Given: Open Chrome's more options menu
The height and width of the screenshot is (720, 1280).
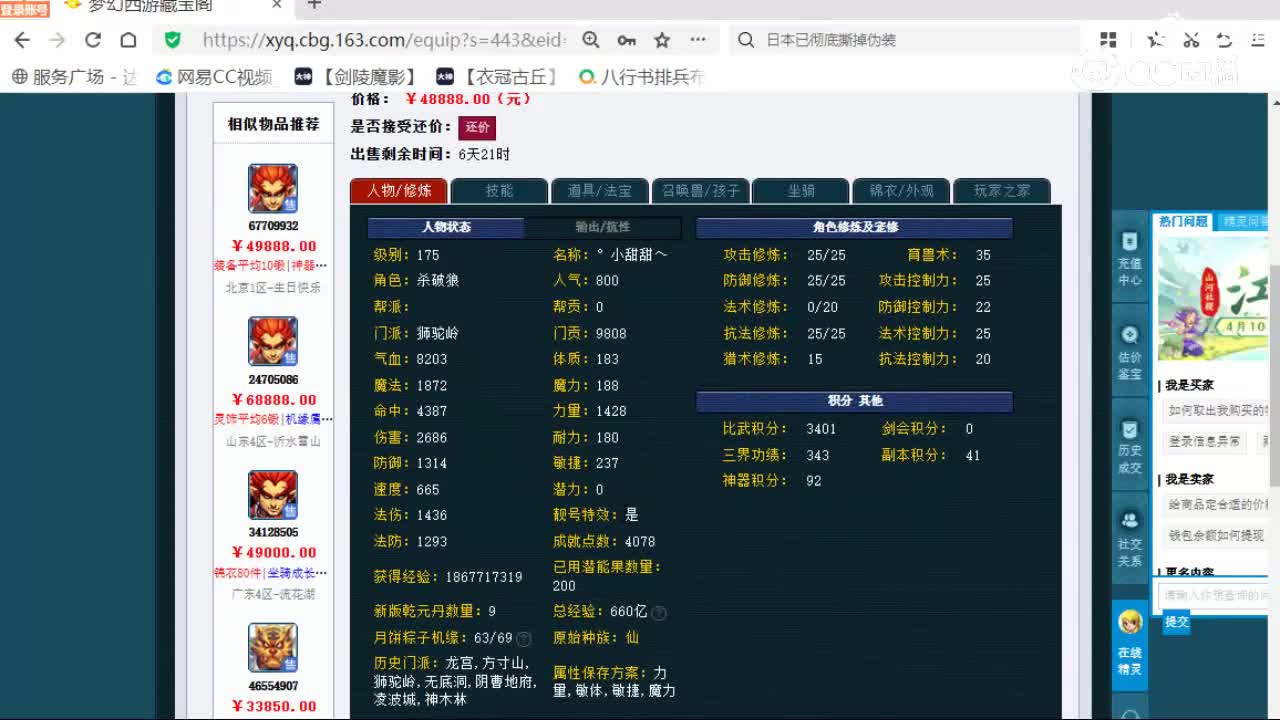Looking at the screenshot, I should [x=699, y=41].
